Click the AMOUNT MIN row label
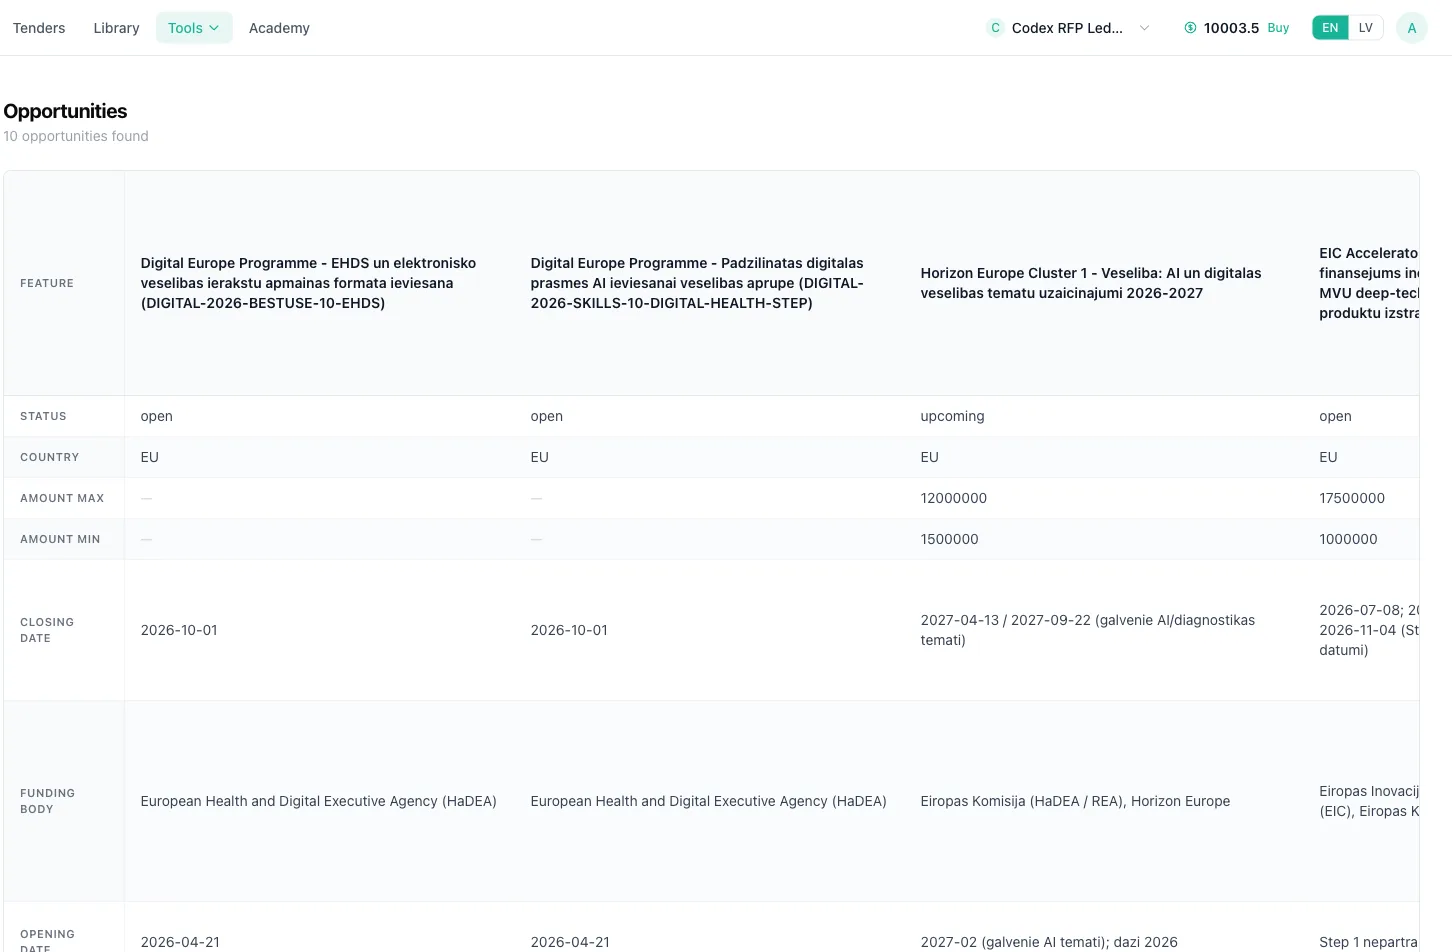Viewport: 1452px width, 952px height. [60, 539]
